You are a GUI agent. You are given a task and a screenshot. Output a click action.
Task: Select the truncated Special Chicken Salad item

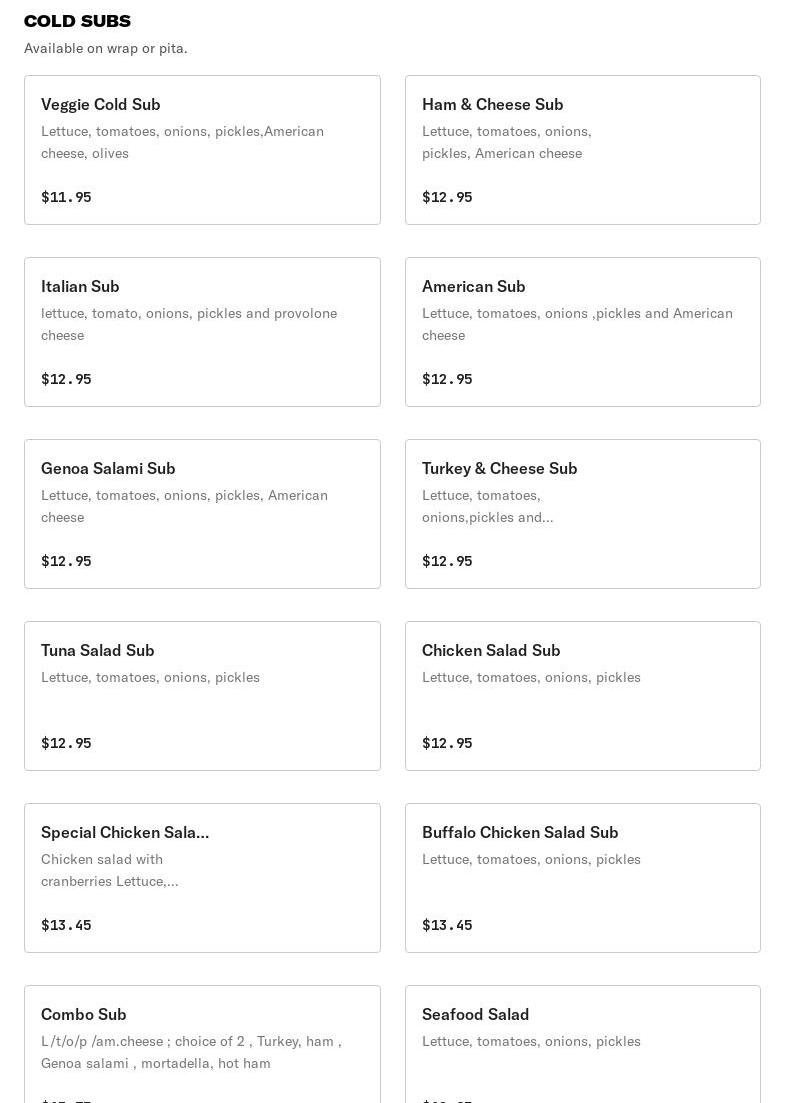coord(202,878)
